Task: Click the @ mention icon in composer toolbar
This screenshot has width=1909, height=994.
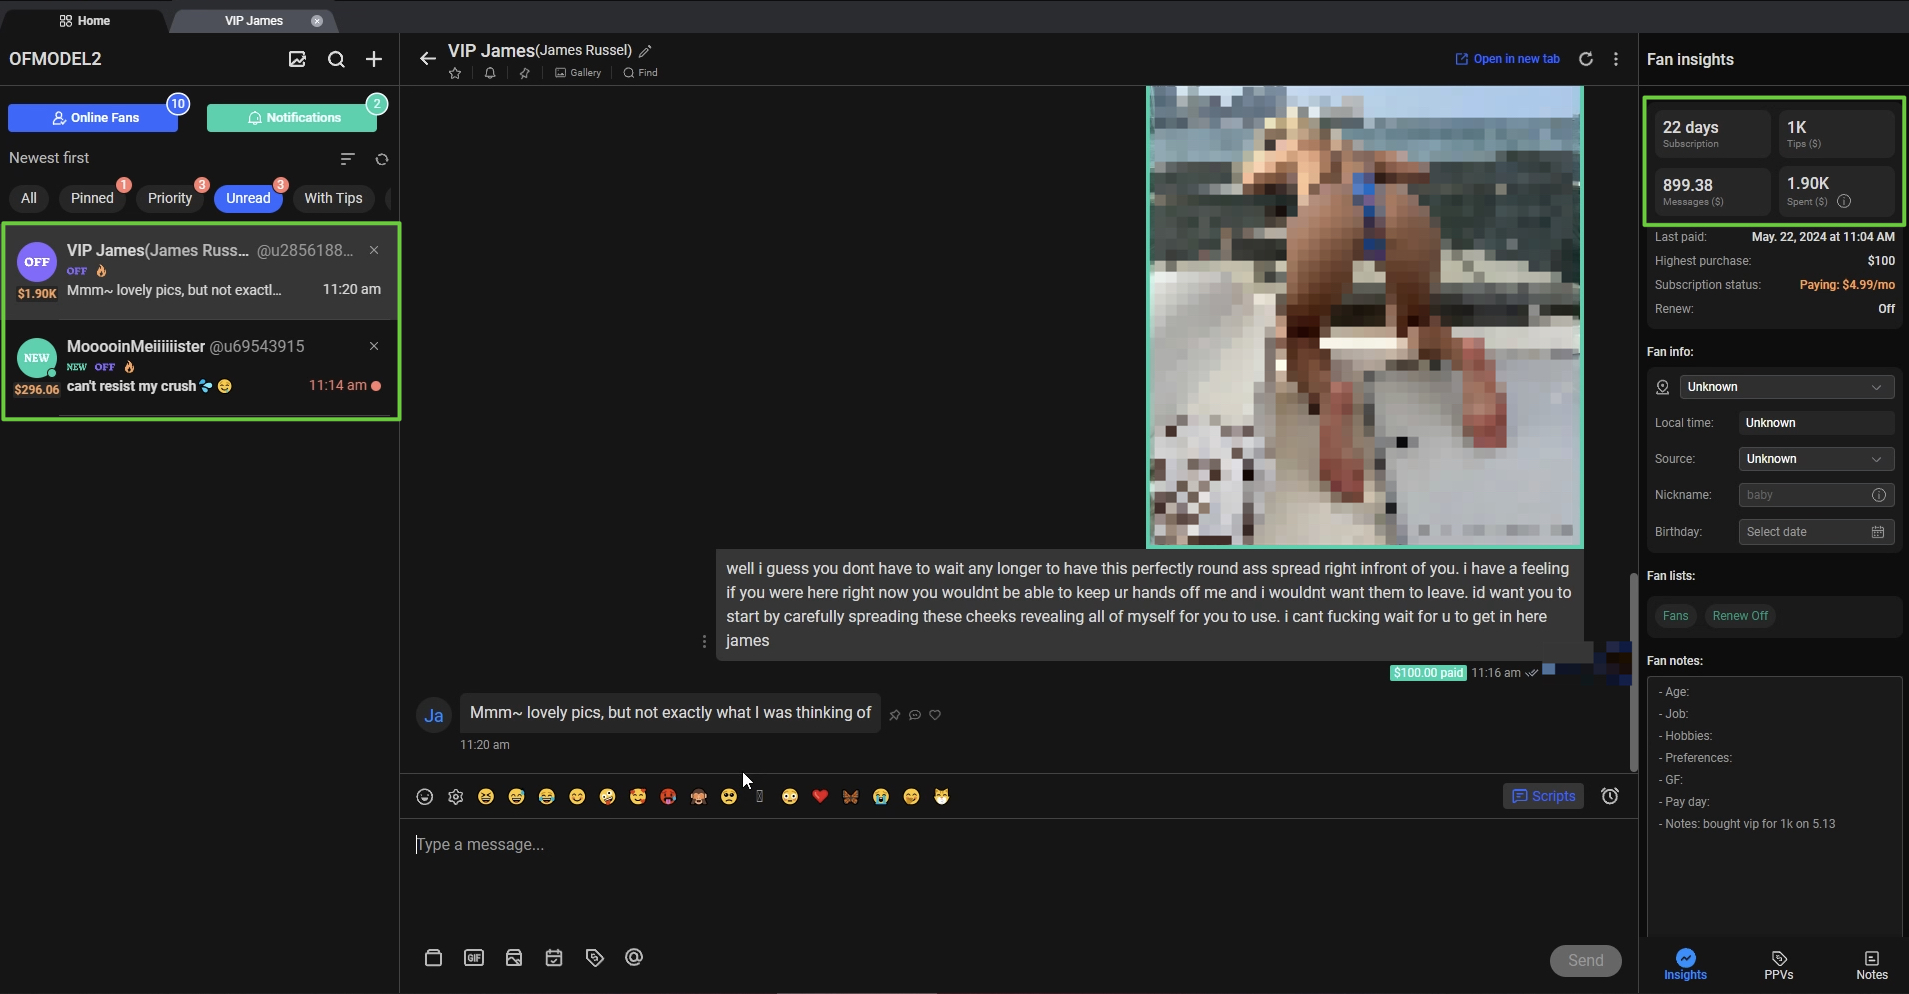Action: coord(634,958)
